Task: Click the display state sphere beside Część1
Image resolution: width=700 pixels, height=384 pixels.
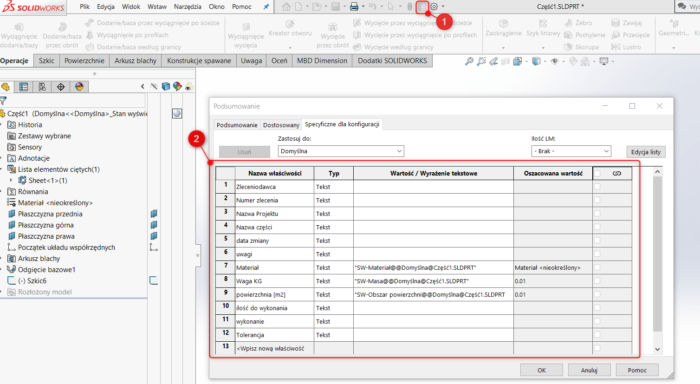Action: tap(177, 113)
